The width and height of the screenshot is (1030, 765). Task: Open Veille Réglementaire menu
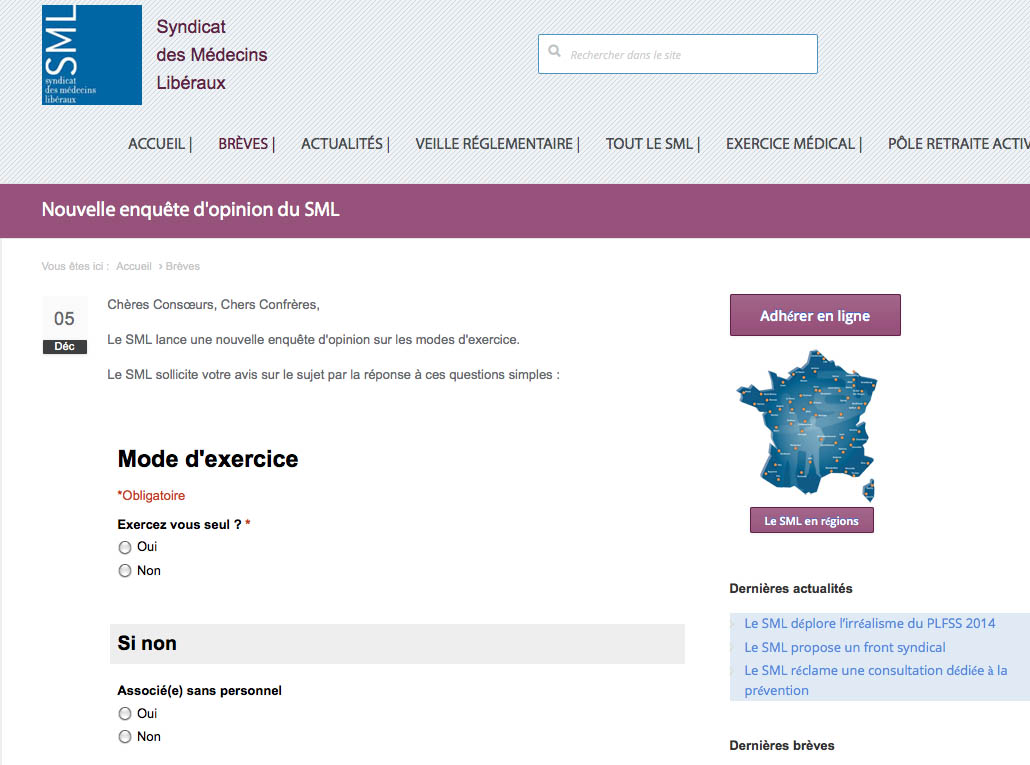(x=494, y=144)
